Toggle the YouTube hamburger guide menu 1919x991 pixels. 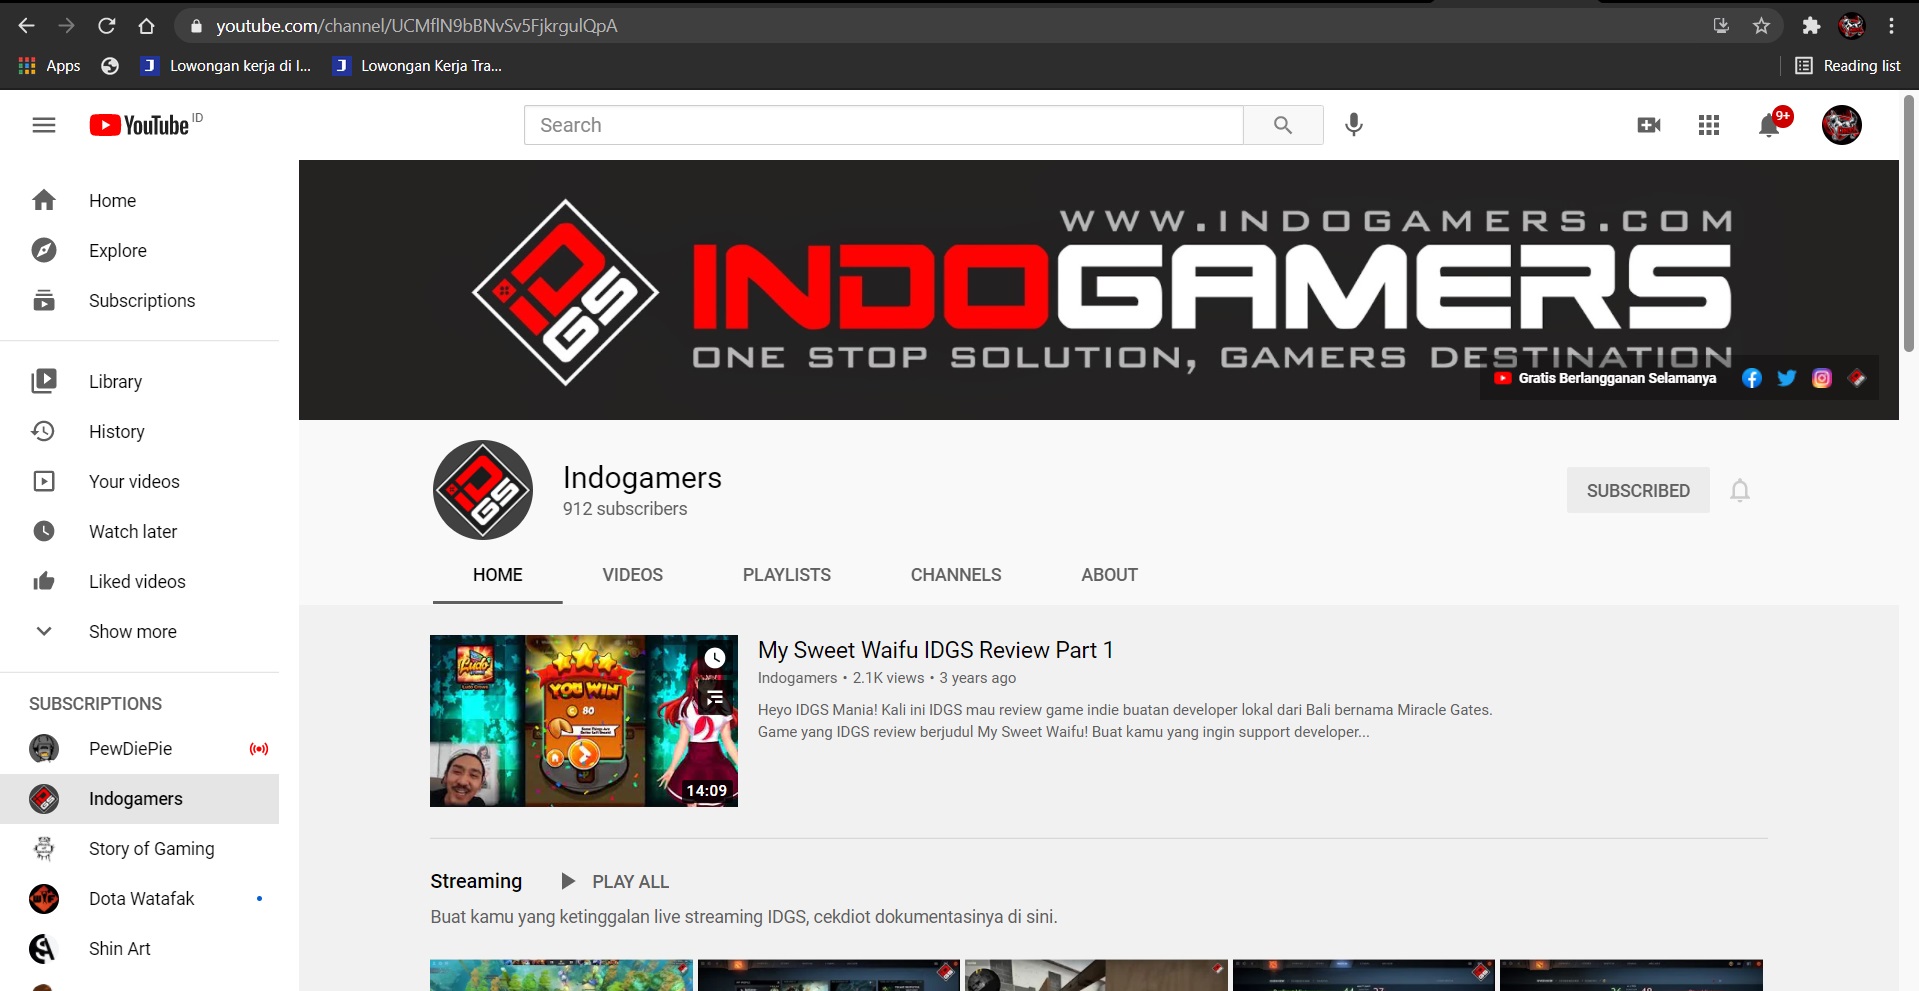click(44, 125)
